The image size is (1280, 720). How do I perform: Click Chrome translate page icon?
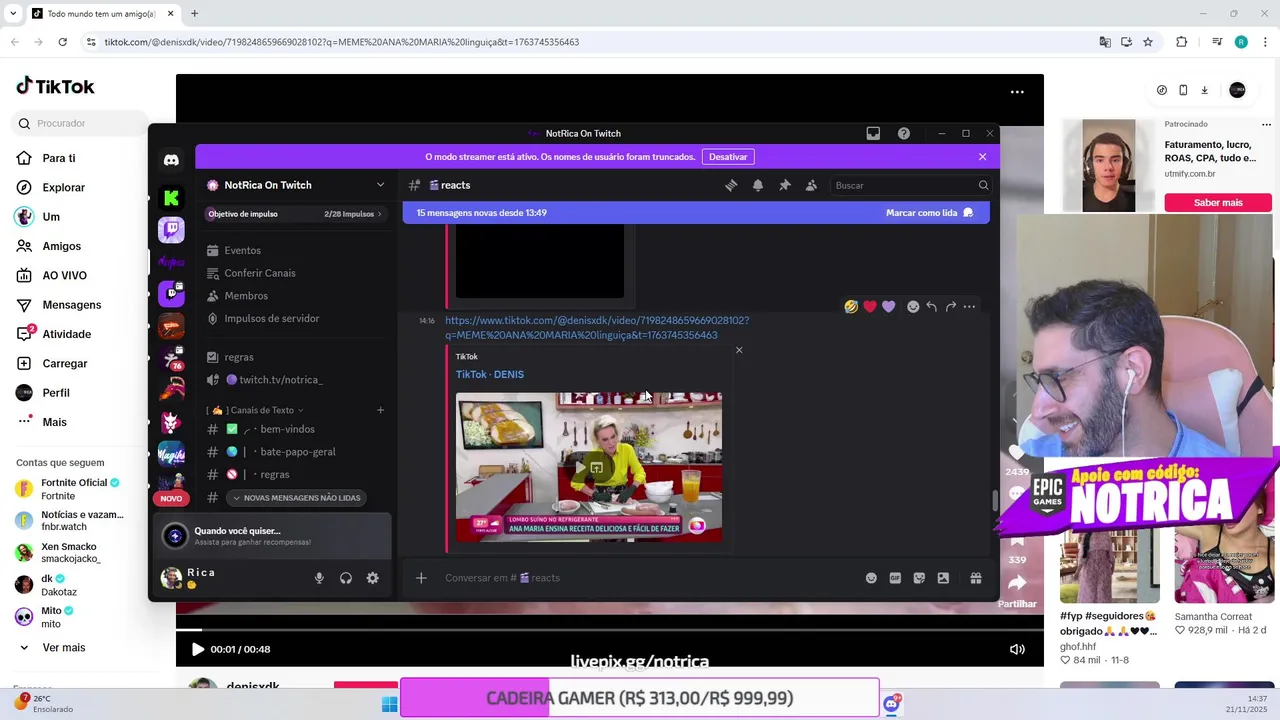1104,42
